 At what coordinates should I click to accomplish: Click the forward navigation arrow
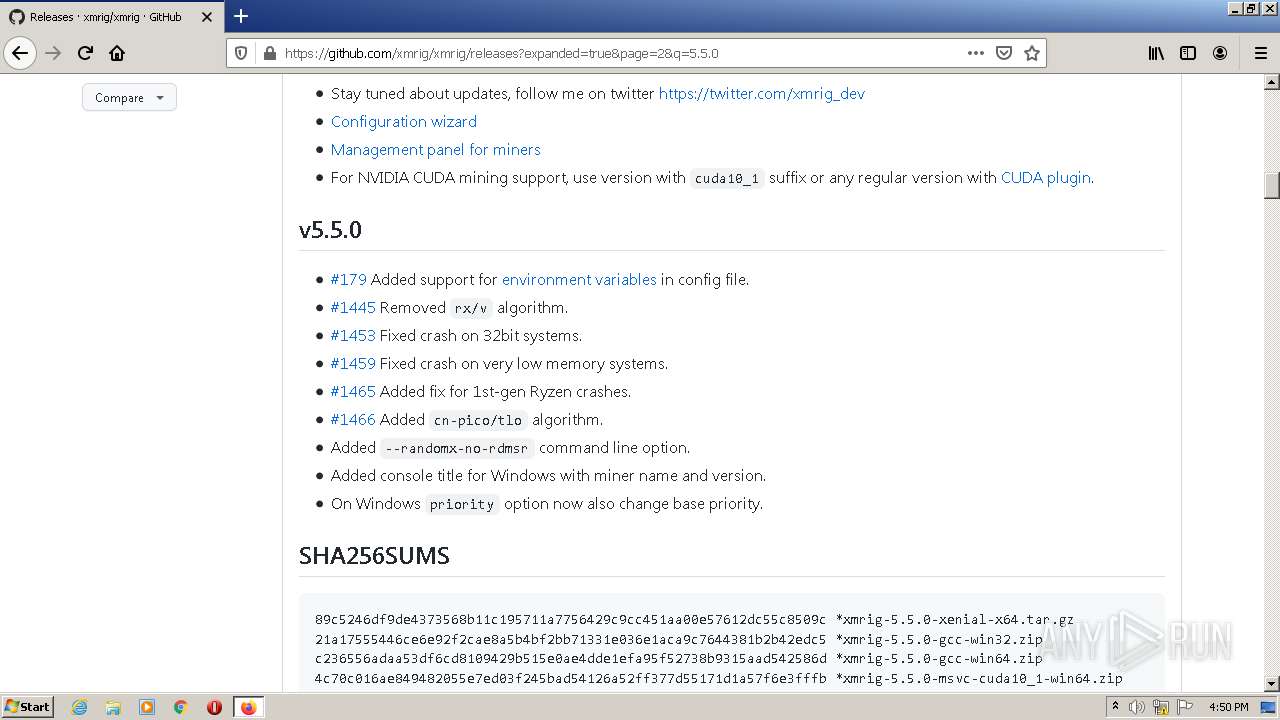(54, 53)
